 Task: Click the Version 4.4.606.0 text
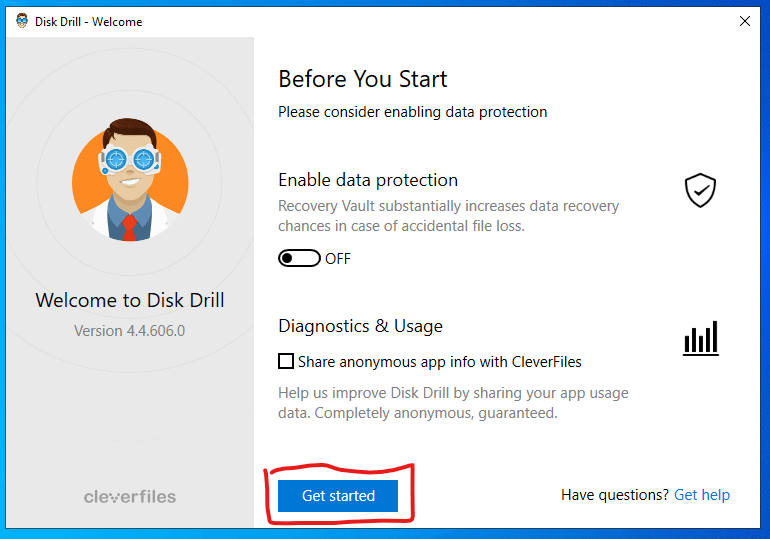130,331
